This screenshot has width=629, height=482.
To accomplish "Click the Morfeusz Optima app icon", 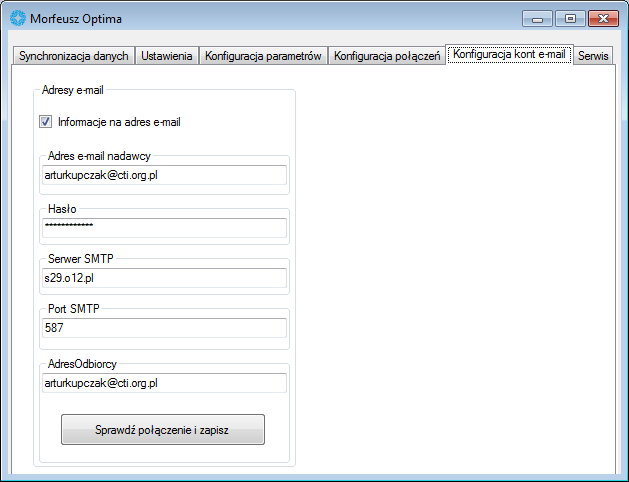I will point(18,18).
